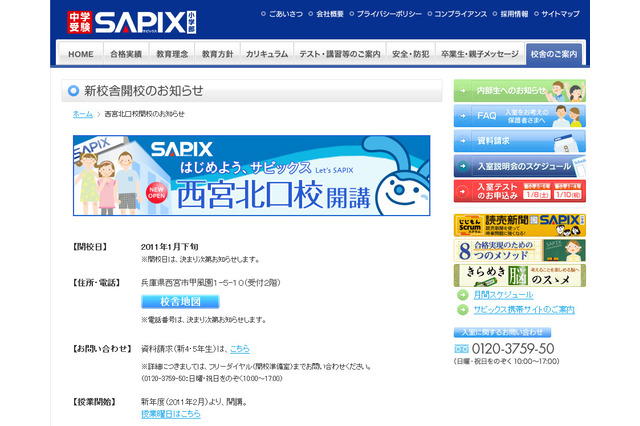Image resolution: width=640 pixels, height=426 pixels.
Task: Click the 西宮北口校開講 banner image
Action: 251,175
